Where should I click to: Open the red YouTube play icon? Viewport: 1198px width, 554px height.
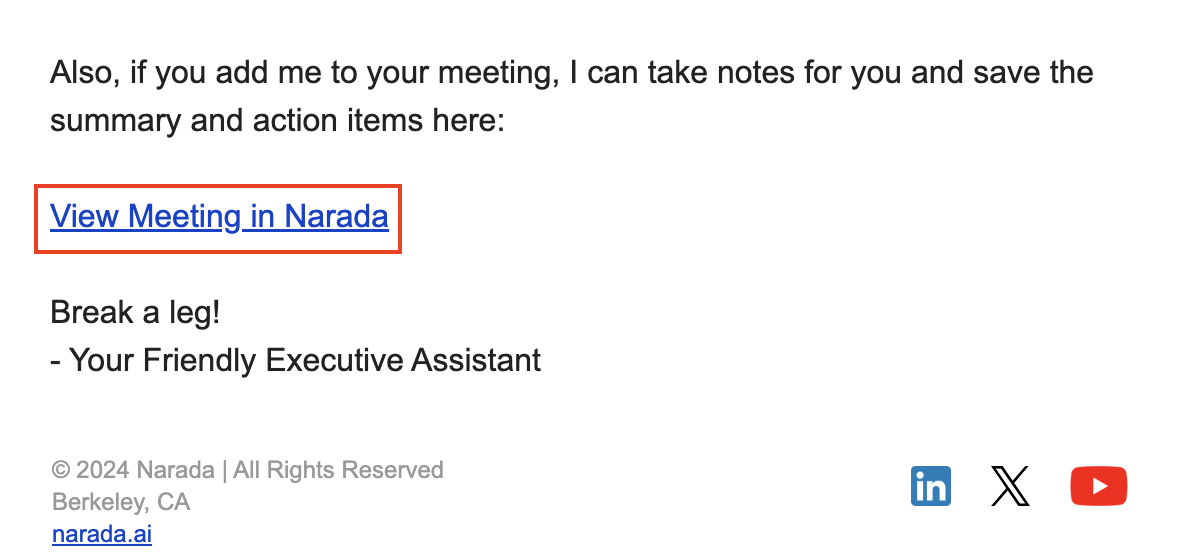pyautogui.click(x=1099, y=486)
